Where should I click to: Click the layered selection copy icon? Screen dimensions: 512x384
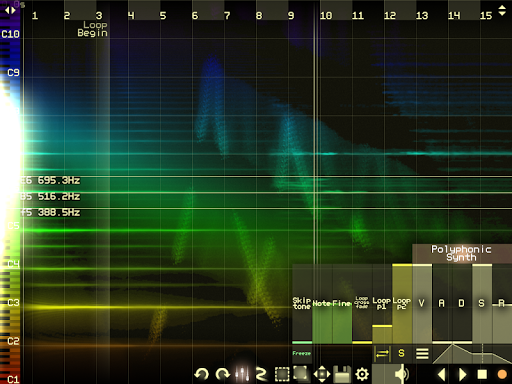click(x=301, y=374)
